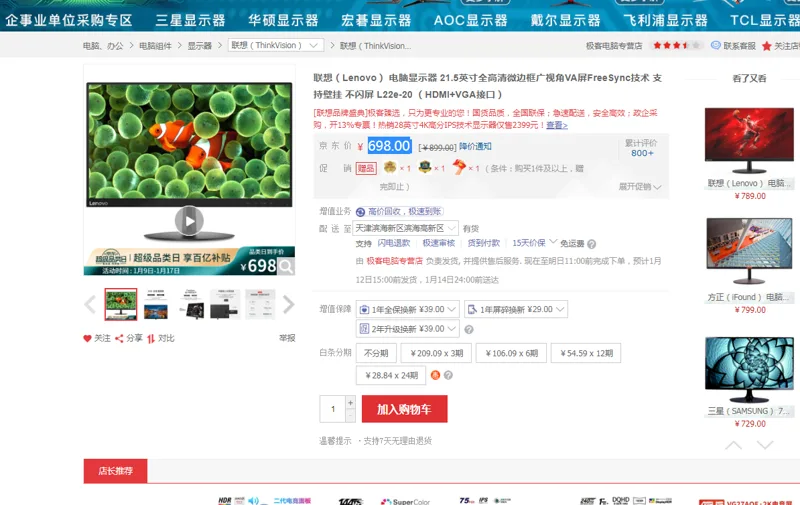Click the 联系客服 customer service icon
The width and height of the screenshot is (800, 505).
[716, 45]
